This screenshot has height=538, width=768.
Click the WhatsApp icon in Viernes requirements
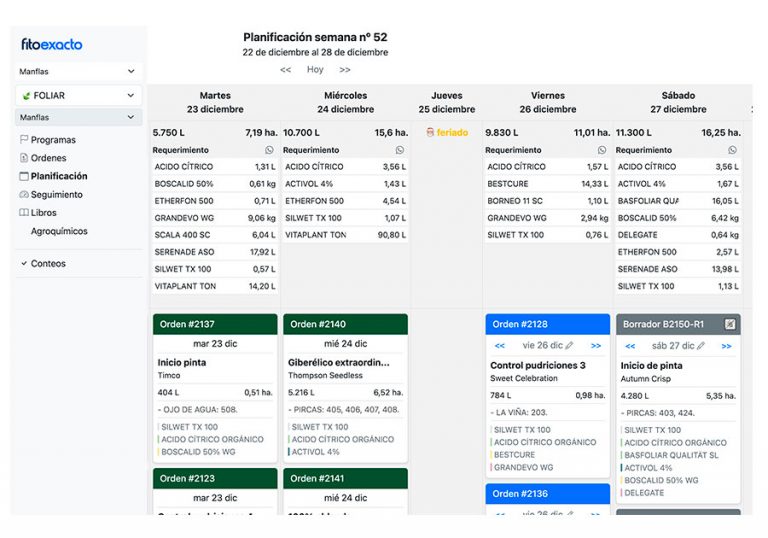click(x=603, y=150)
